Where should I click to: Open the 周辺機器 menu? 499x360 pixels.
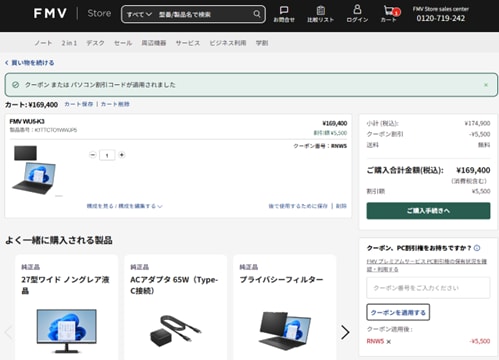pyautogui.click(x=154, y=43)
